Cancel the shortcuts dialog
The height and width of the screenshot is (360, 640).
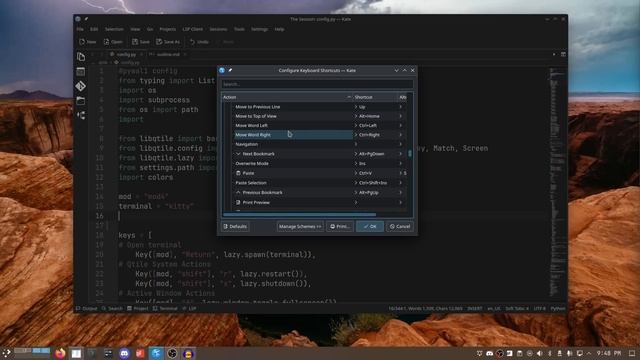tap(400, 227)
